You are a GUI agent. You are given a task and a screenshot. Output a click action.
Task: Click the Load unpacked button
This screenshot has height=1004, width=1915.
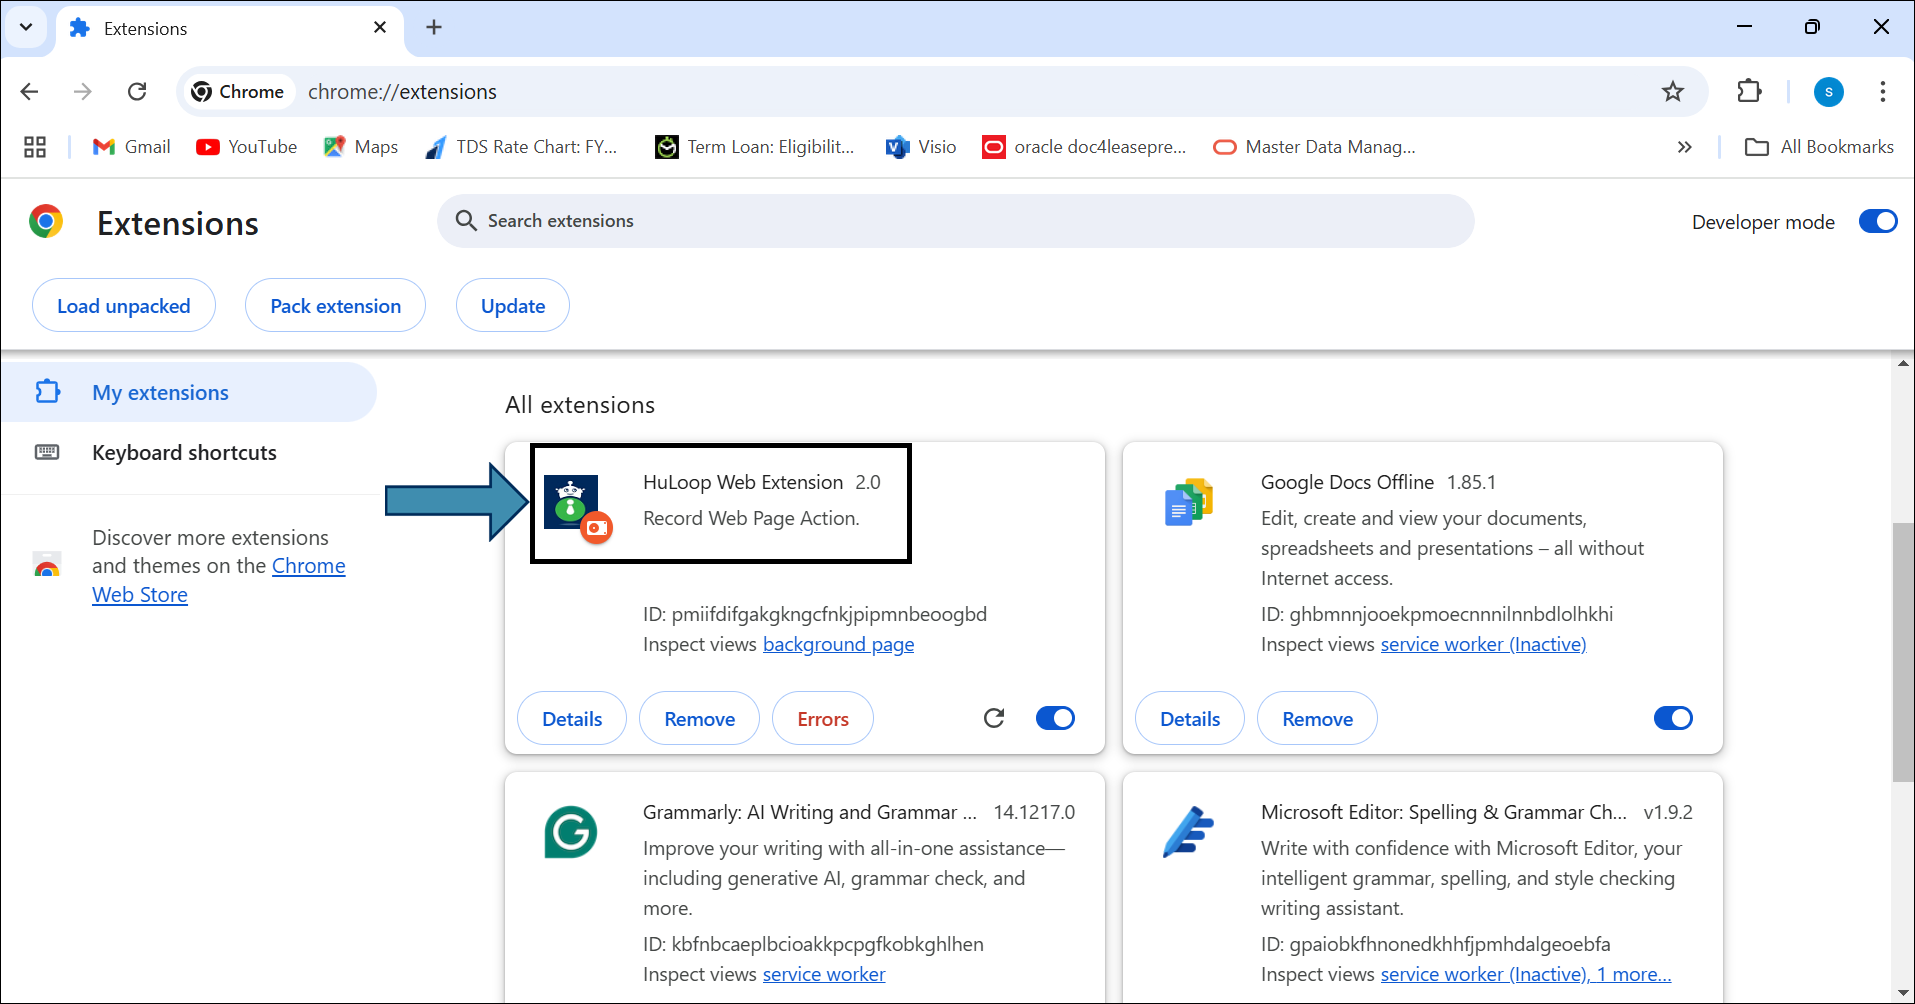124,306
